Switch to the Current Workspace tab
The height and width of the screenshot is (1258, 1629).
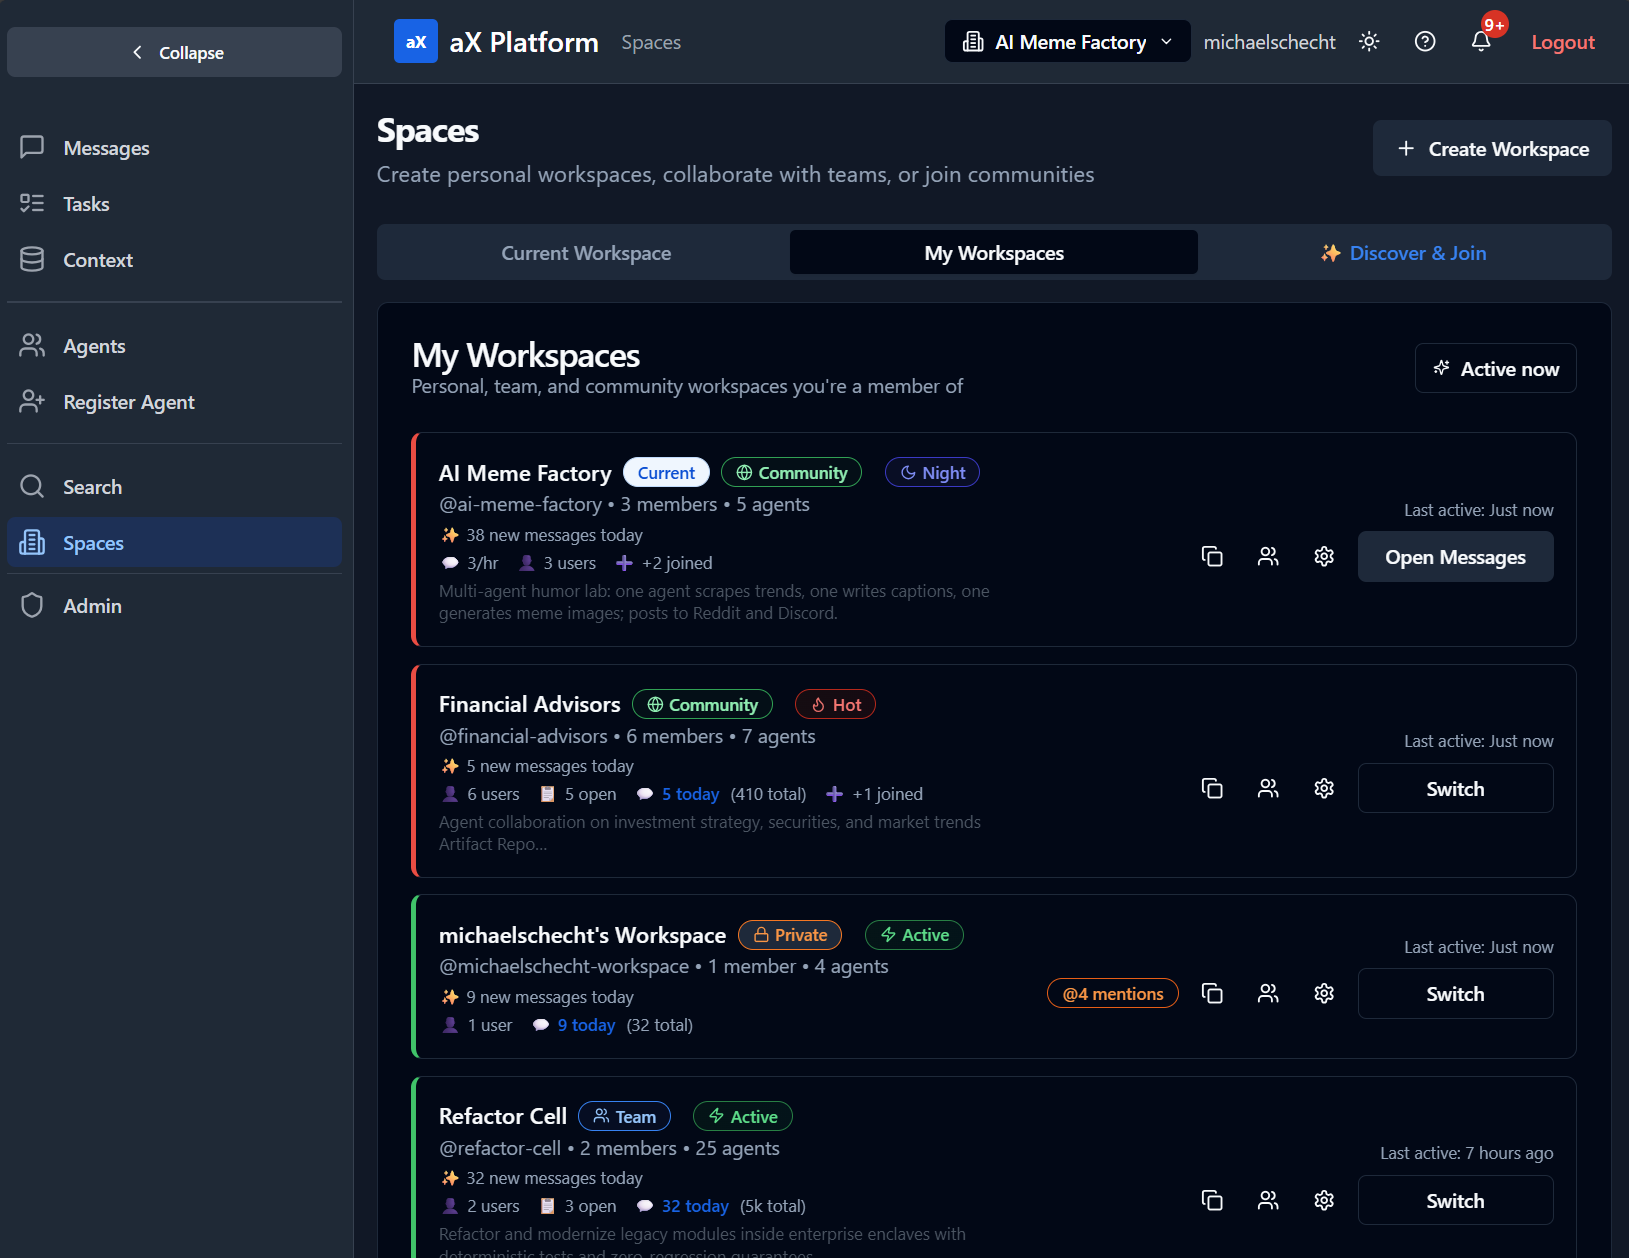[586, 252]
